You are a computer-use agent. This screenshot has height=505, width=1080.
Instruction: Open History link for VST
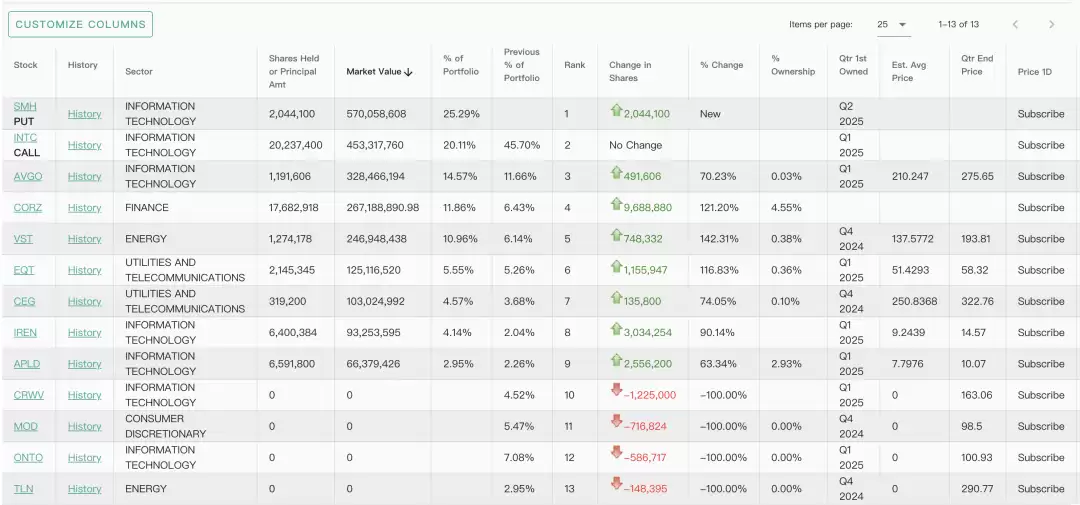(x=84, y=239)
